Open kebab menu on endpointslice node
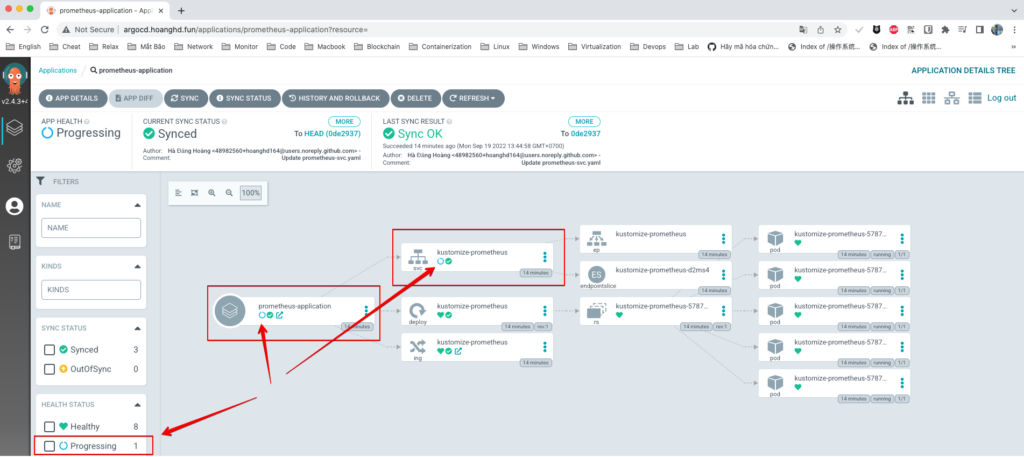 click(723, 275)
